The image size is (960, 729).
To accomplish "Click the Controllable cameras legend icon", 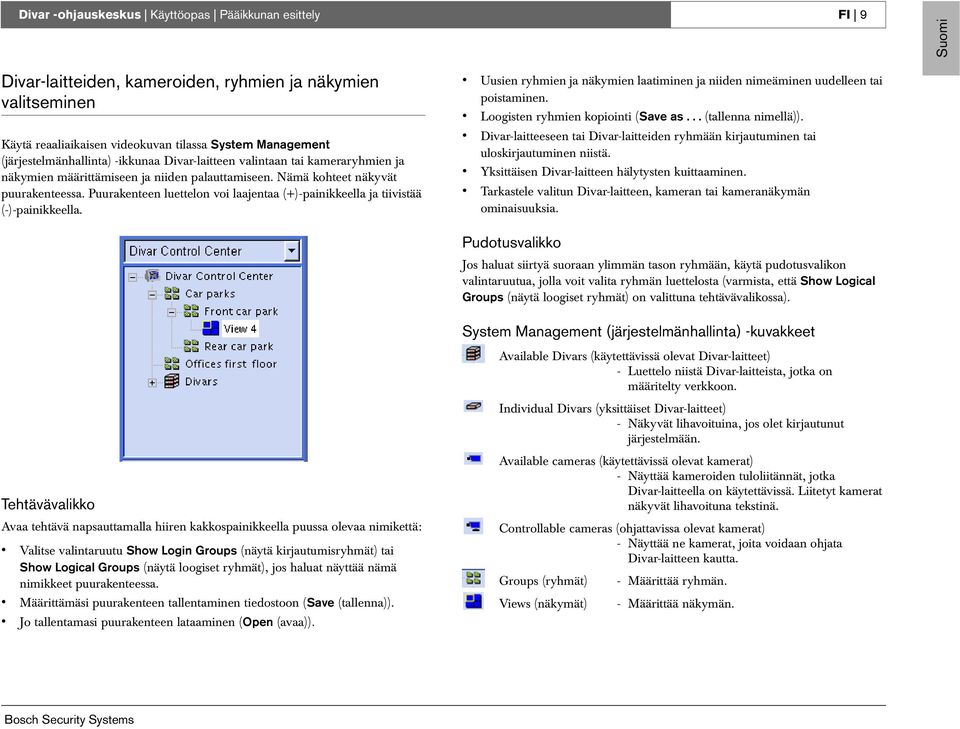I will click(473, 526).
